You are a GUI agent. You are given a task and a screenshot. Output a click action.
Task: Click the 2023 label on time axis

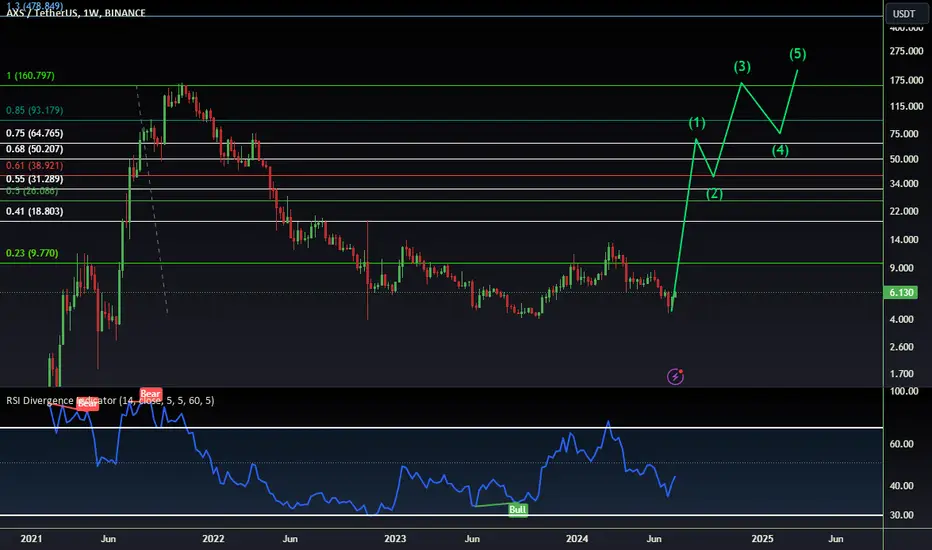(395, 539)
